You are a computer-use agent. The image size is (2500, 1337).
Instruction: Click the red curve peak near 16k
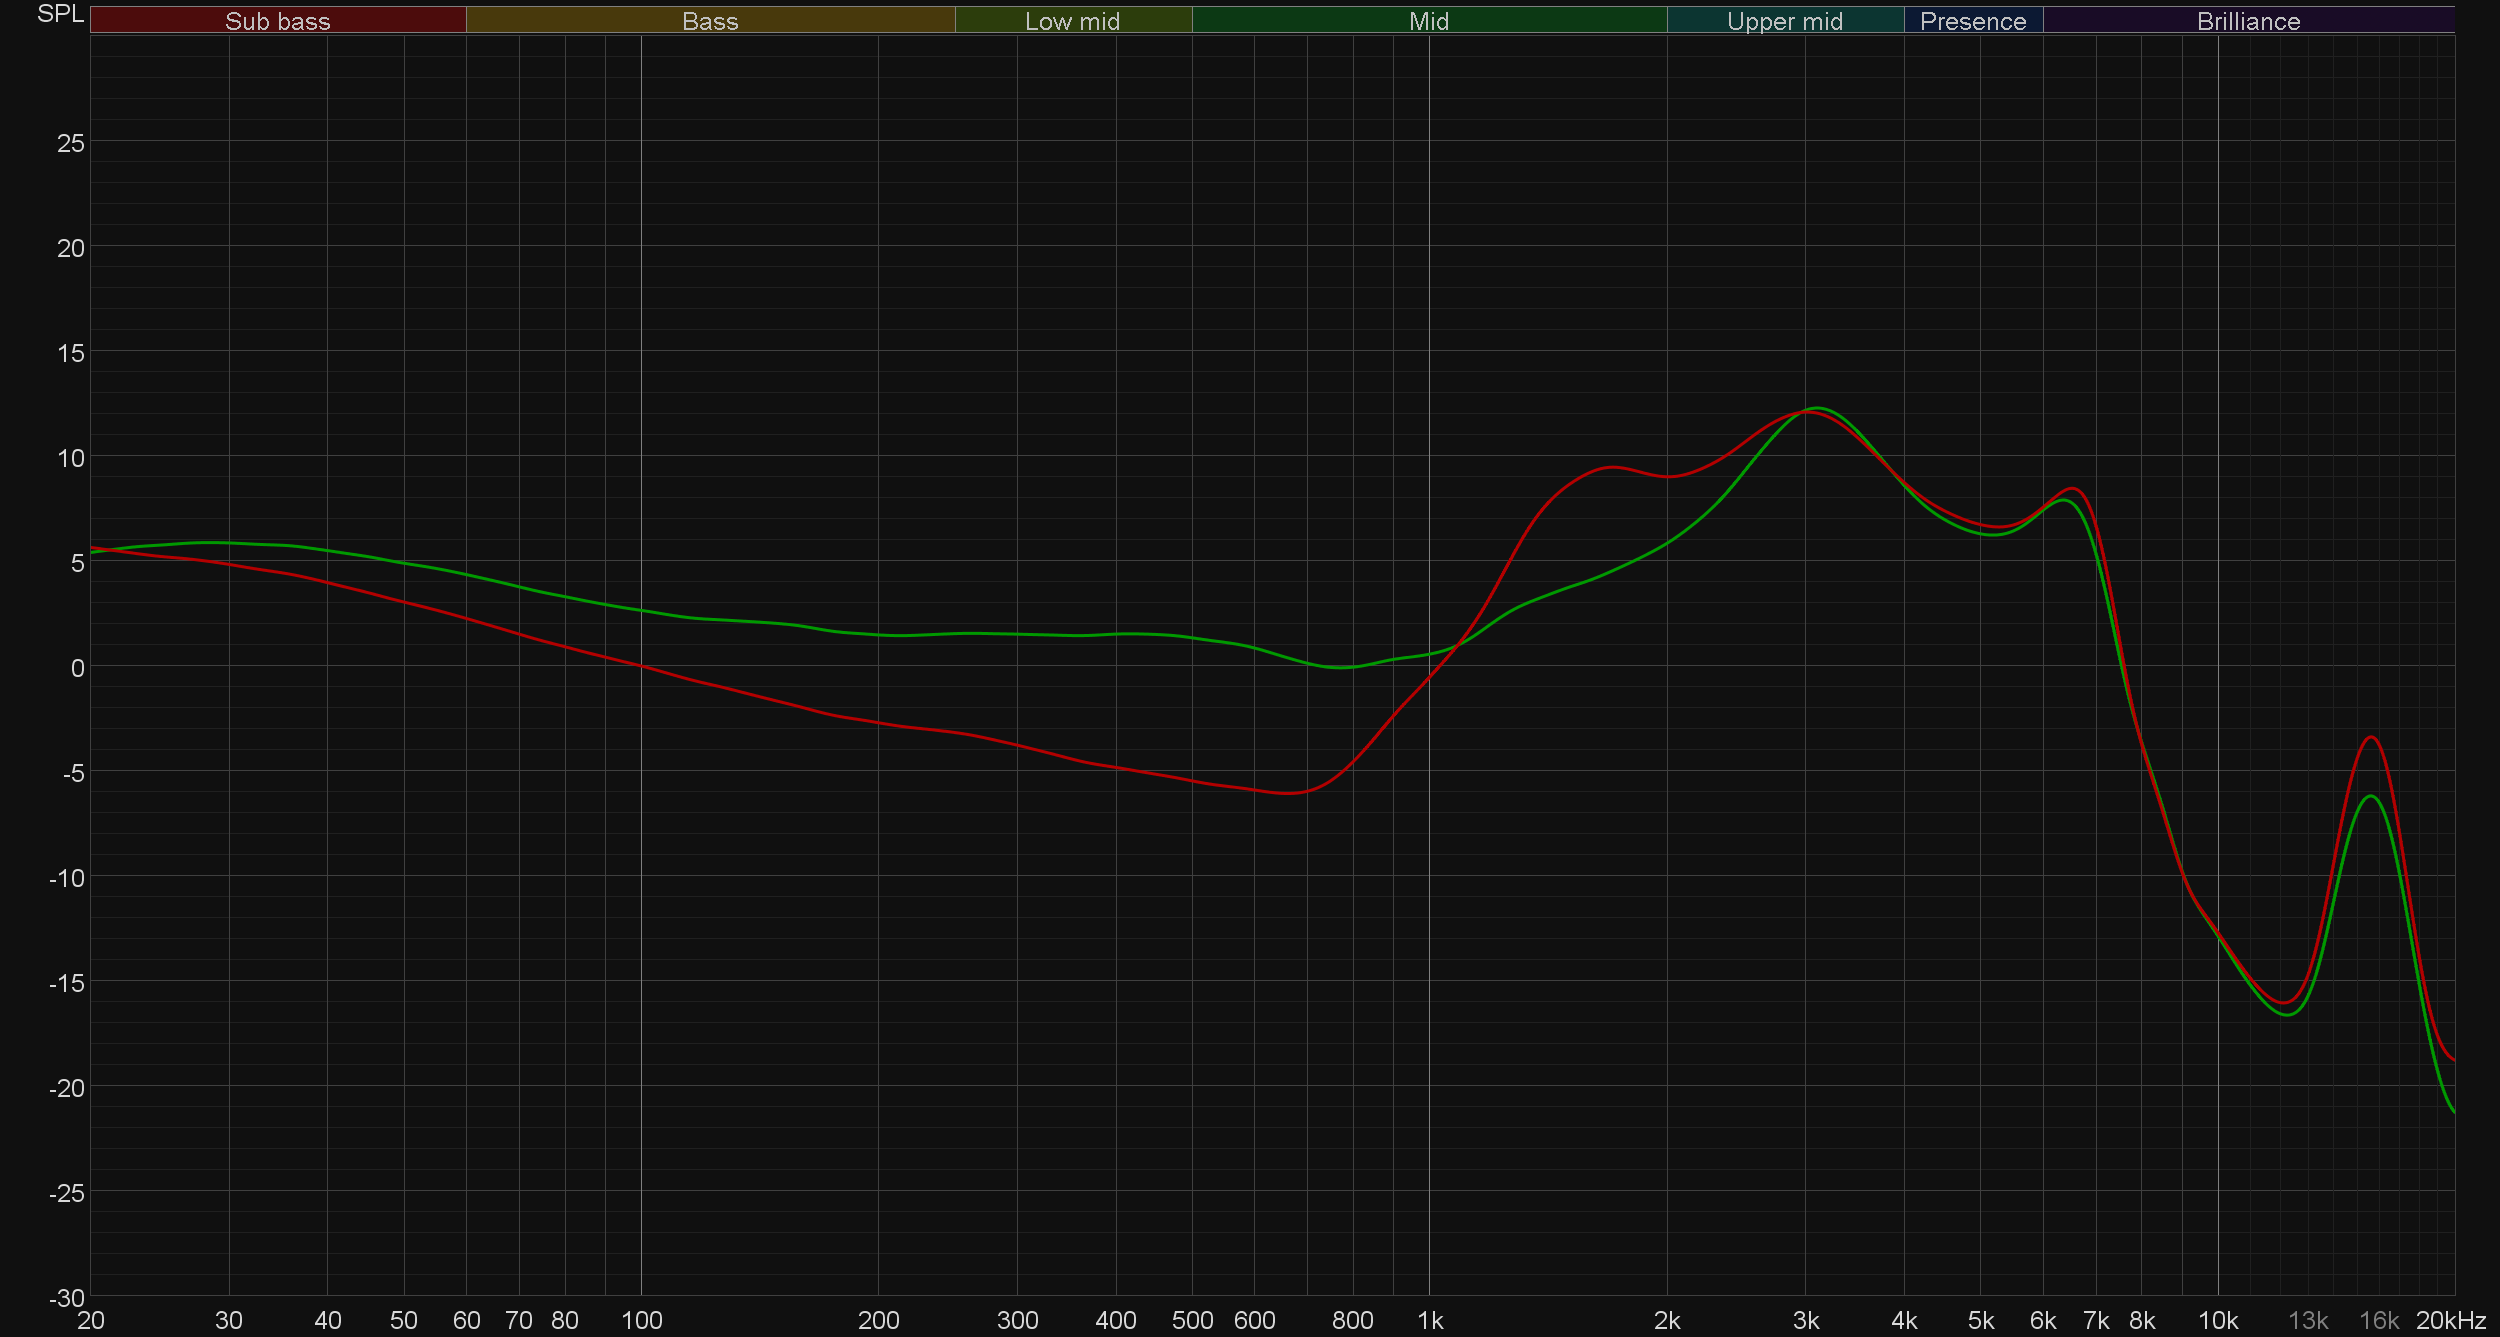tap(2371, 738)
